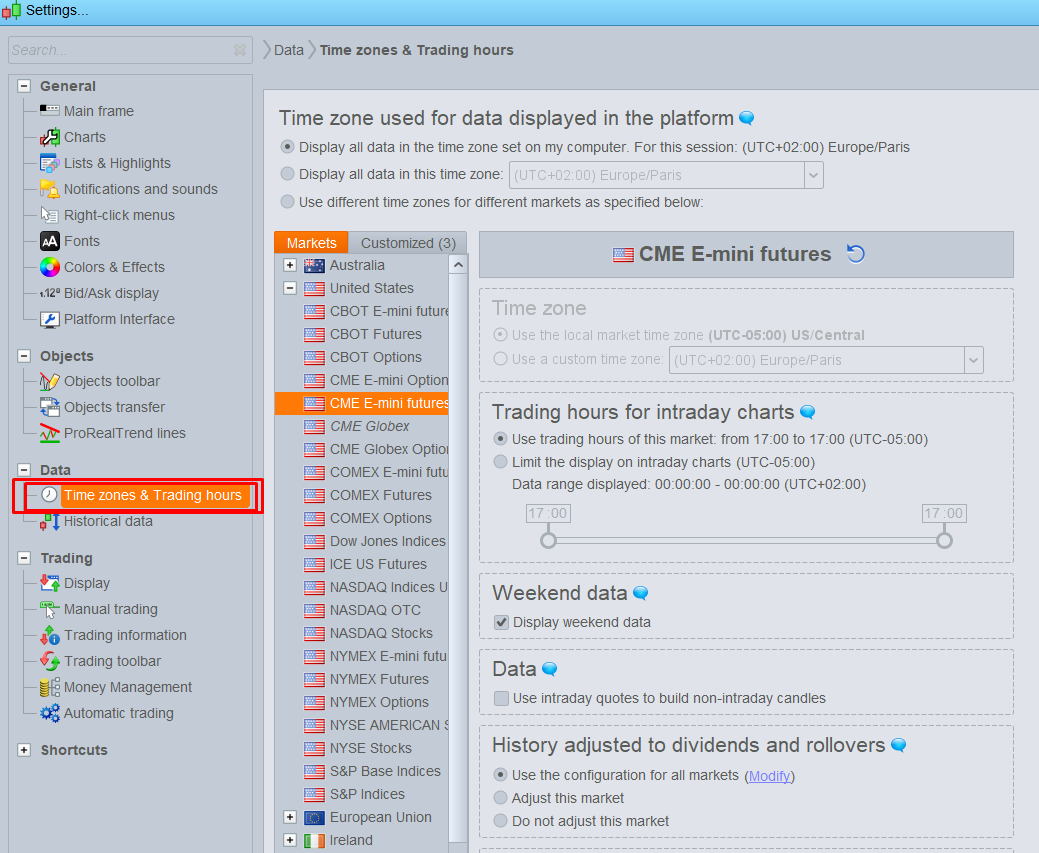Viewport: 1039px width, 853px height.
Task: Click Data breadcrumb link
Action: 288,50
